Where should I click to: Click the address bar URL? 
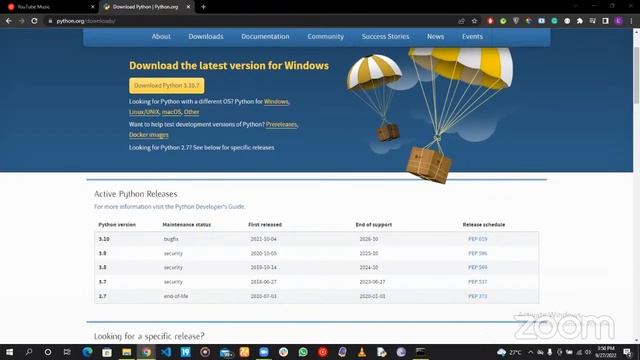(x=86, y=21)
